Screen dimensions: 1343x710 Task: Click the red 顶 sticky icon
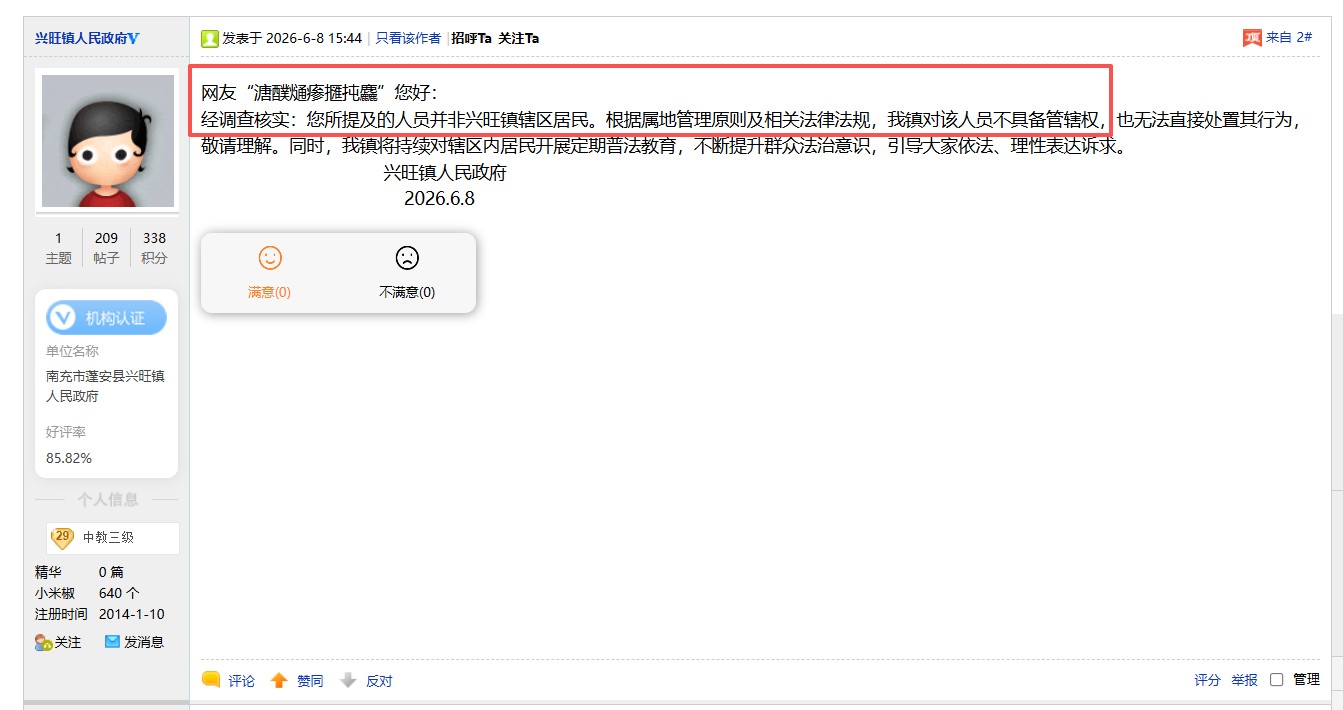pyautogui.click(x=1252, y=38)
